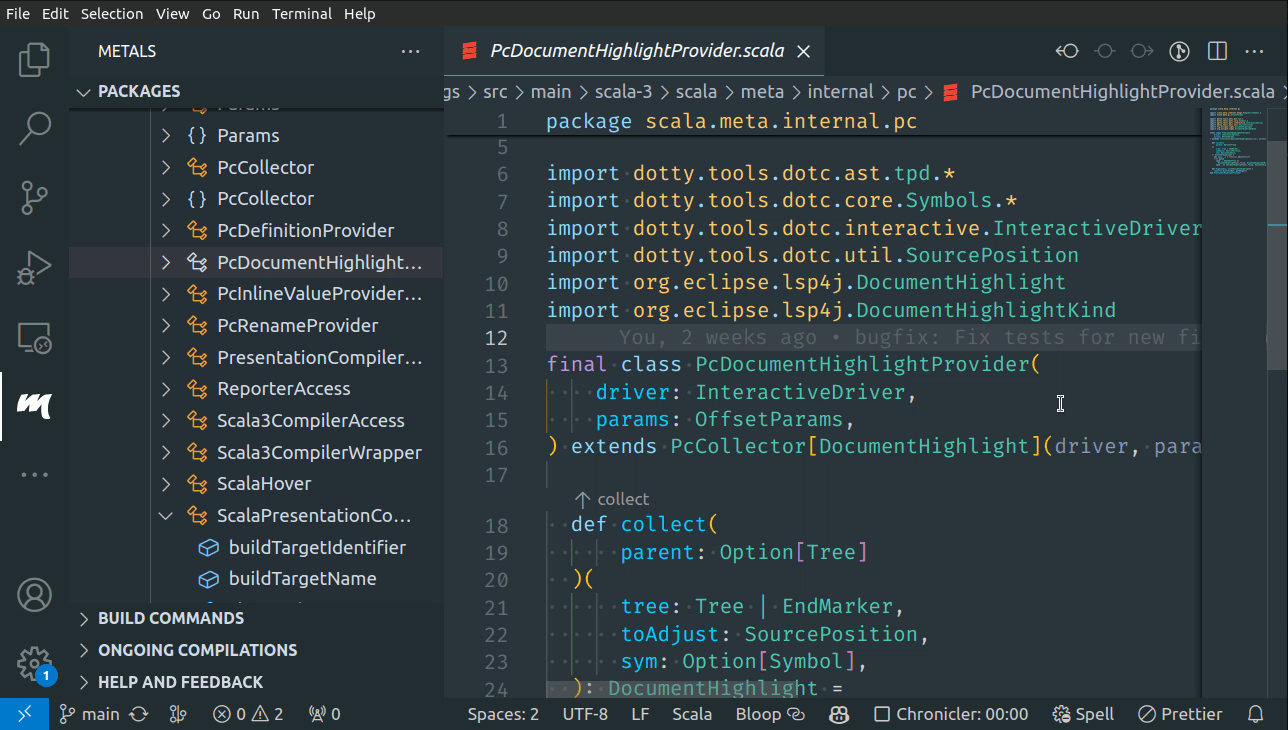The height and width of the screenshot is (730, 1288).
Task: Change indentation via Spaces: 2
Action: (503, 714)
